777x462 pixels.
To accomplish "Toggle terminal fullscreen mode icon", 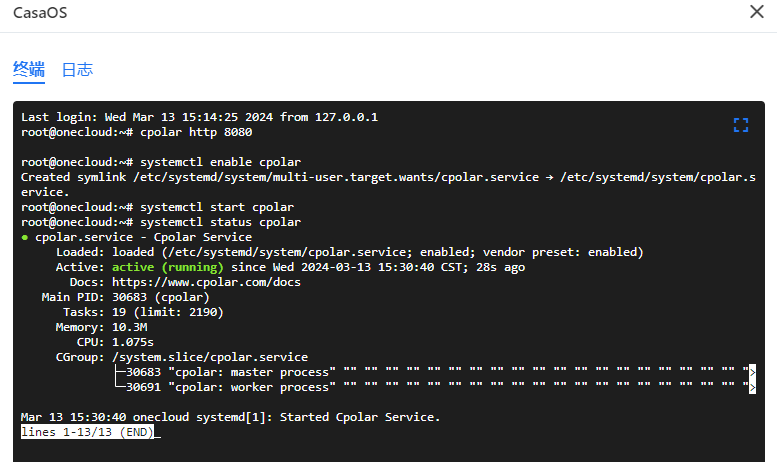I will [x=741, y=125].
